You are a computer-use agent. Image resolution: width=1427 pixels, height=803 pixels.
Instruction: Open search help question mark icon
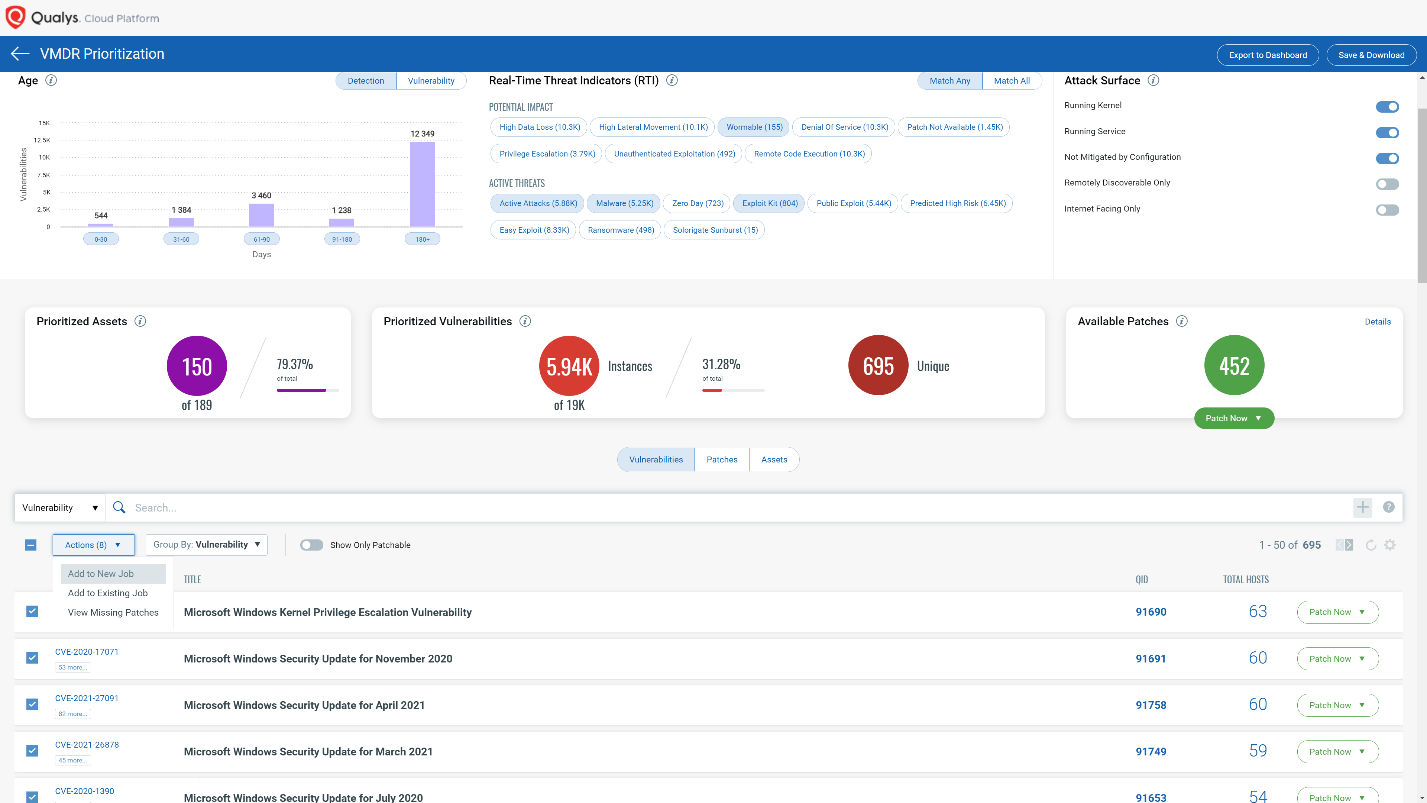pos(1389,507)
